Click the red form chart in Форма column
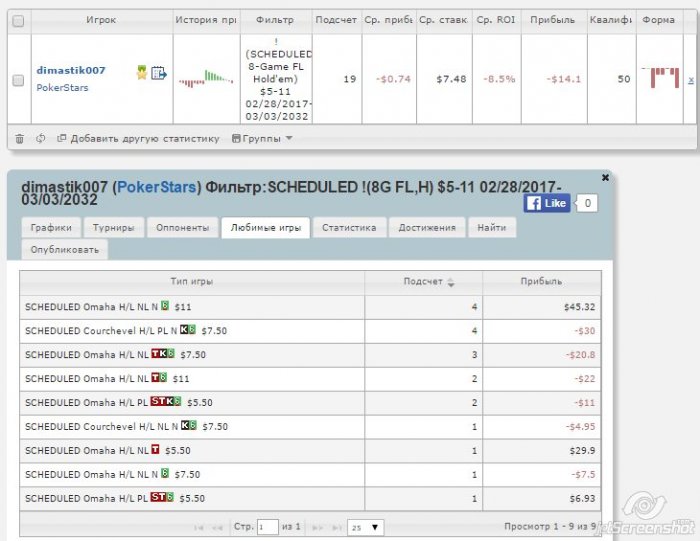The width and height of the screenshot is (700, 541). (x=661, y=77)
